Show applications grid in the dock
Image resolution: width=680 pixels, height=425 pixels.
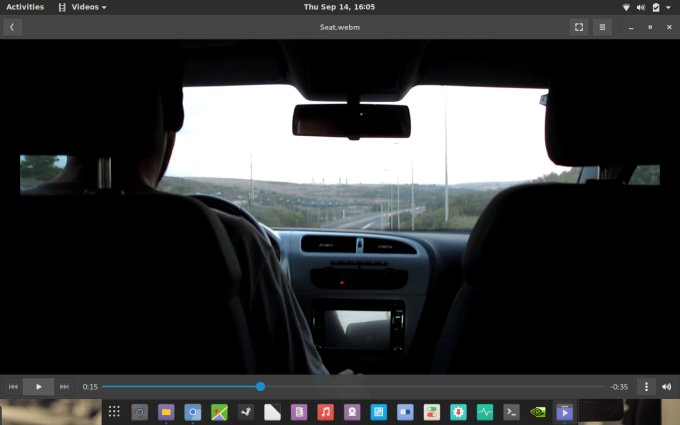click(114, 411)
